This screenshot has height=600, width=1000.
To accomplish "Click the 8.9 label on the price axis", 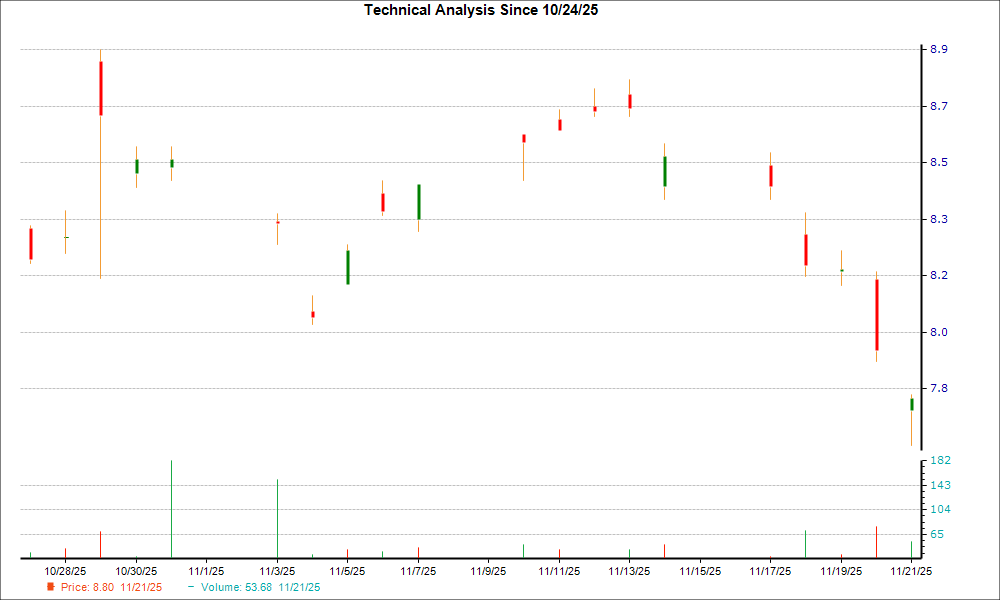I will coord(938,47).
